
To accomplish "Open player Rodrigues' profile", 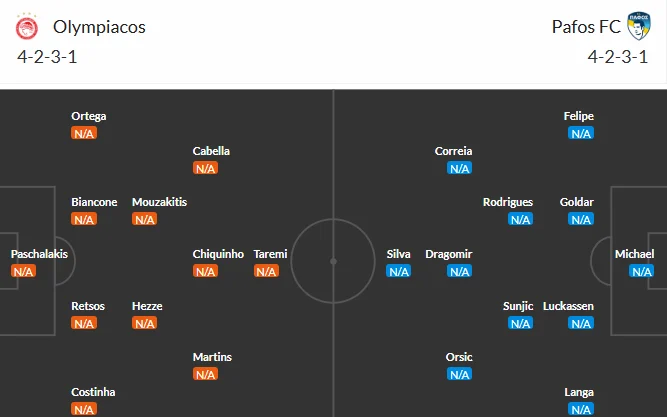I will [508, 202].
